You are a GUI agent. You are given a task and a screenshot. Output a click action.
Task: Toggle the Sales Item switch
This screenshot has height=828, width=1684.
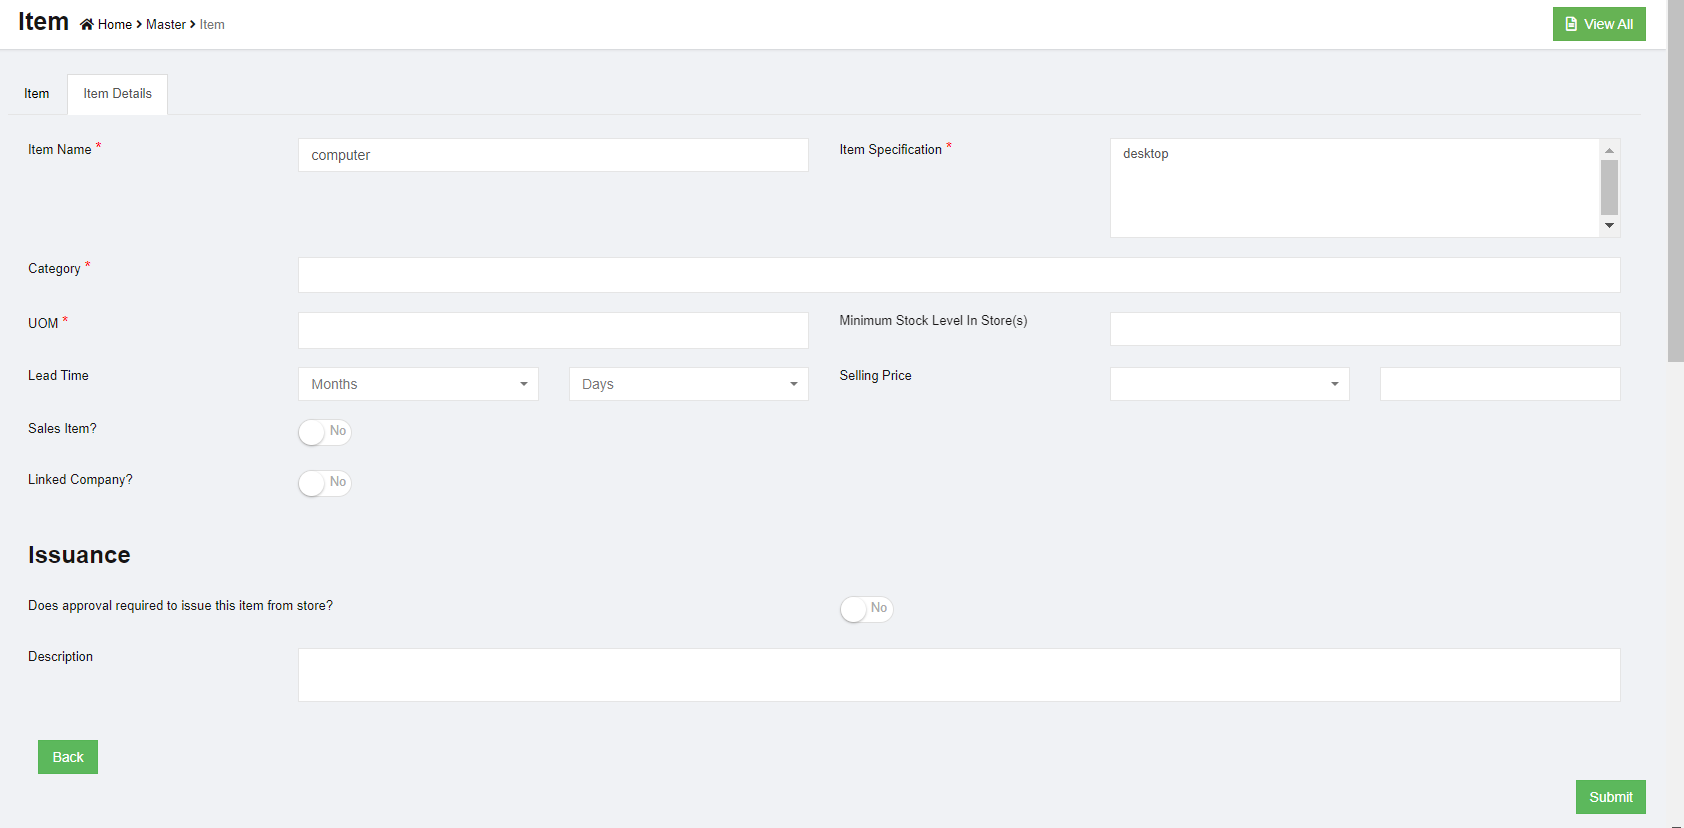coord(324,432)
